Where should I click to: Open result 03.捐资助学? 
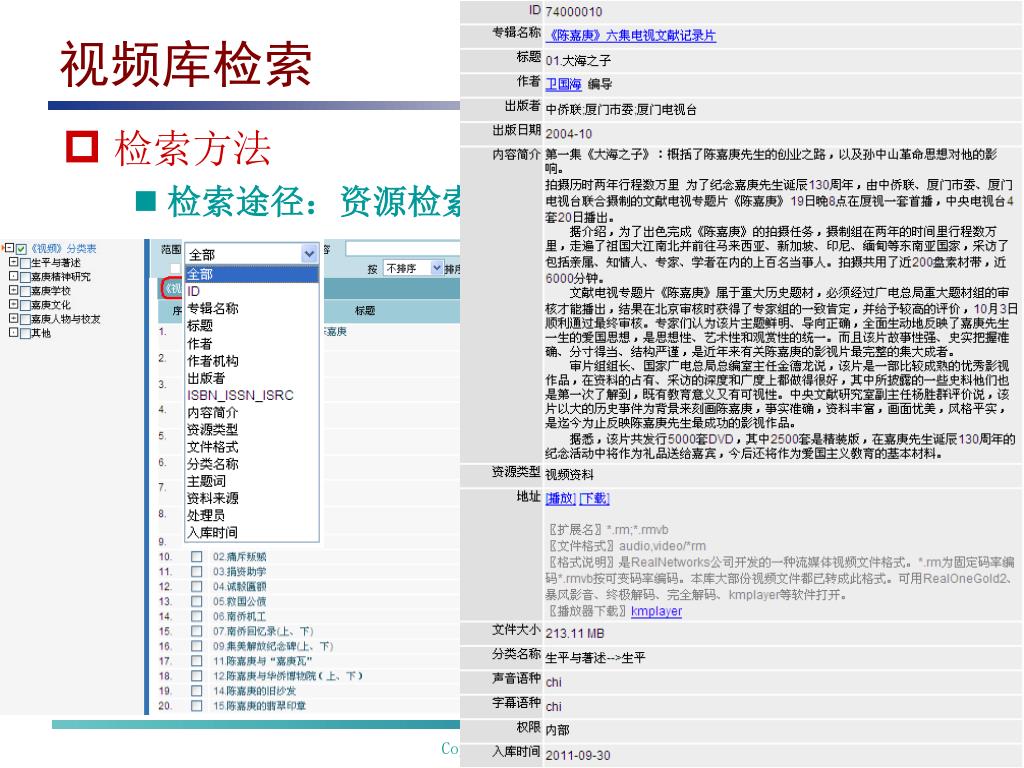(x=239, y=572)
